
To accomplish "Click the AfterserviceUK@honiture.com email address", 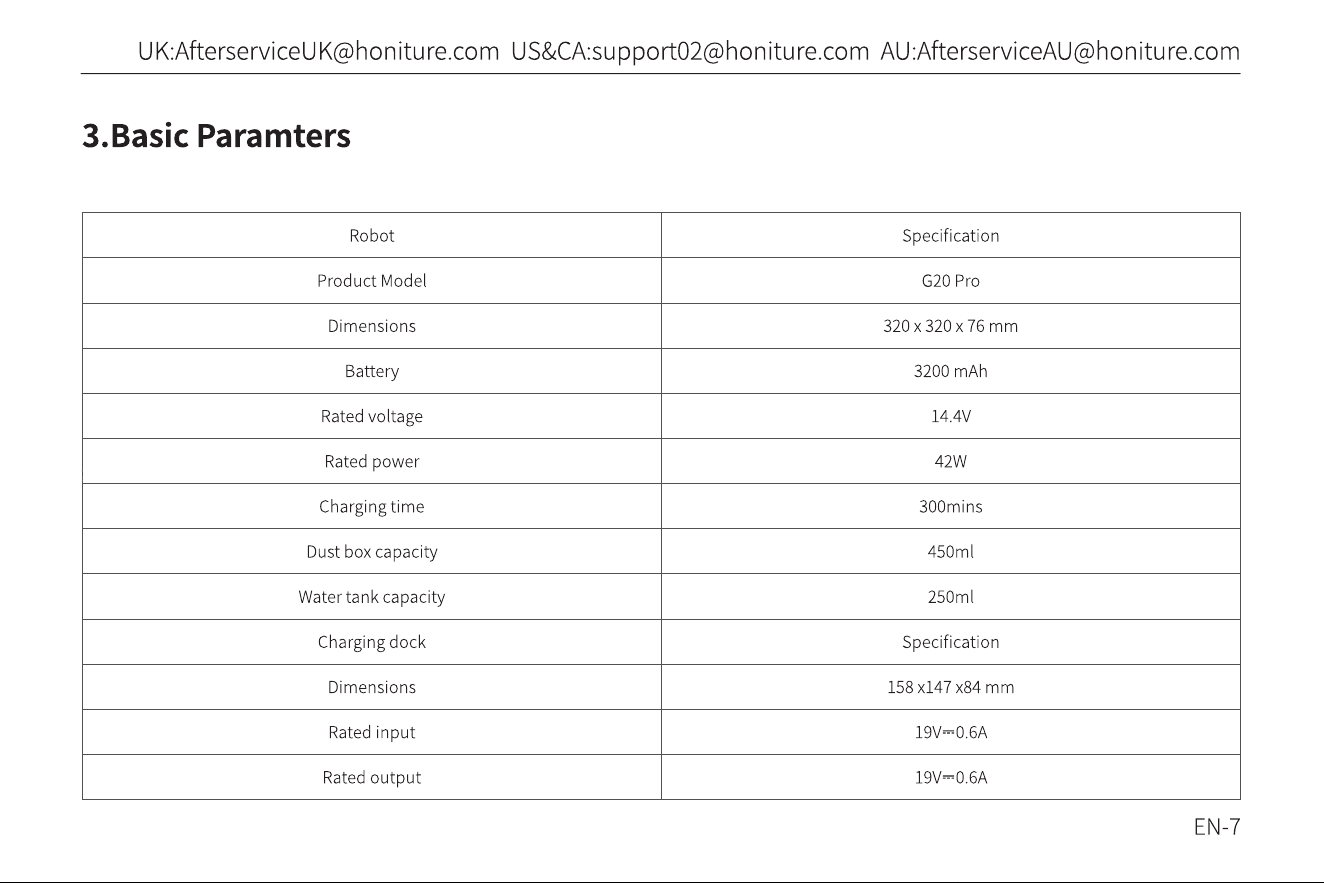I will (337, 51).
